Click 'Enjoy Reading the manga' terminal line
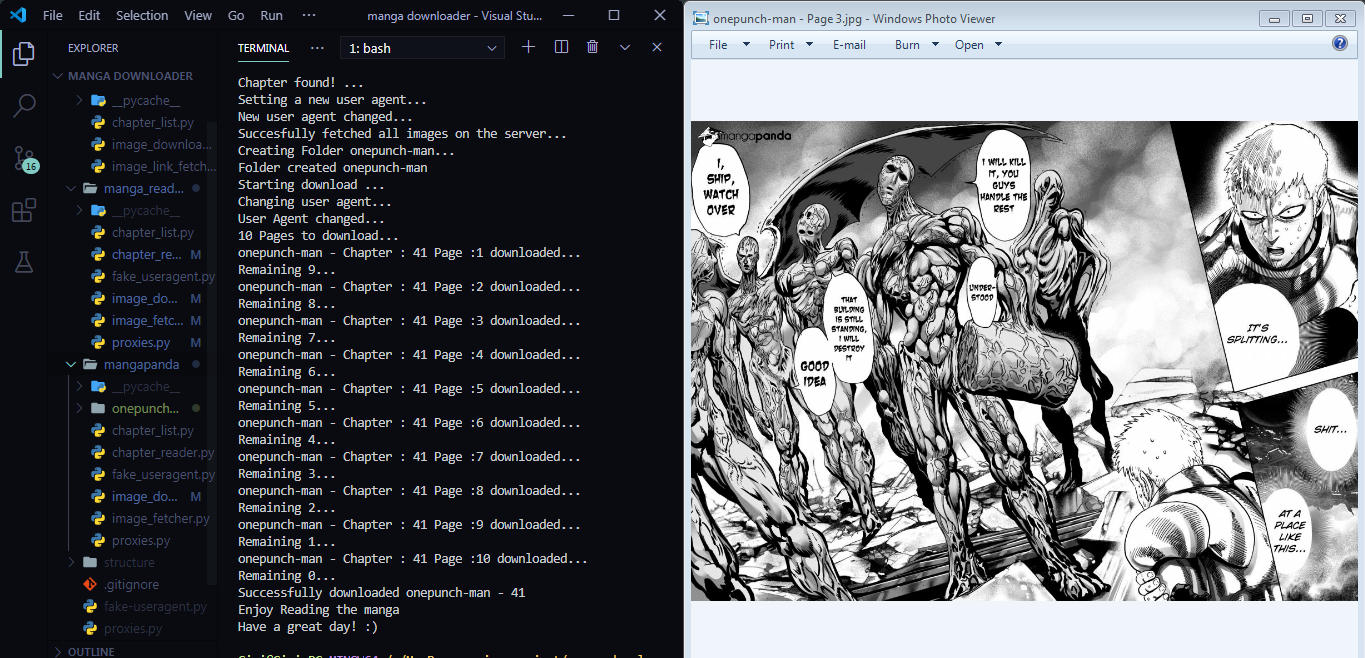 [x=318, y=610]
